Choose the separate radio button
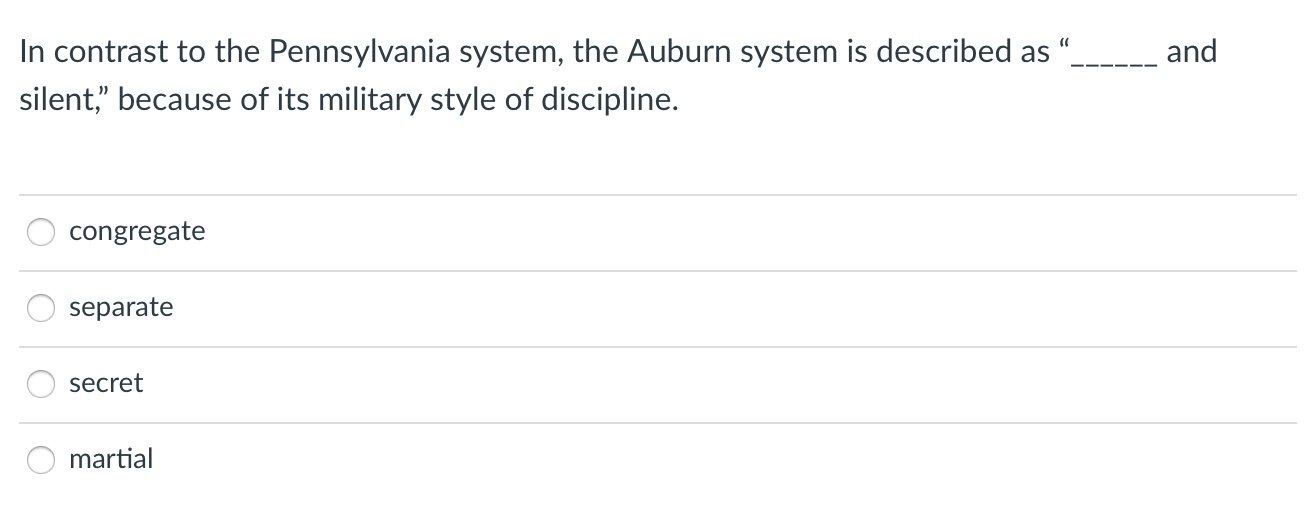 (41, 309)
